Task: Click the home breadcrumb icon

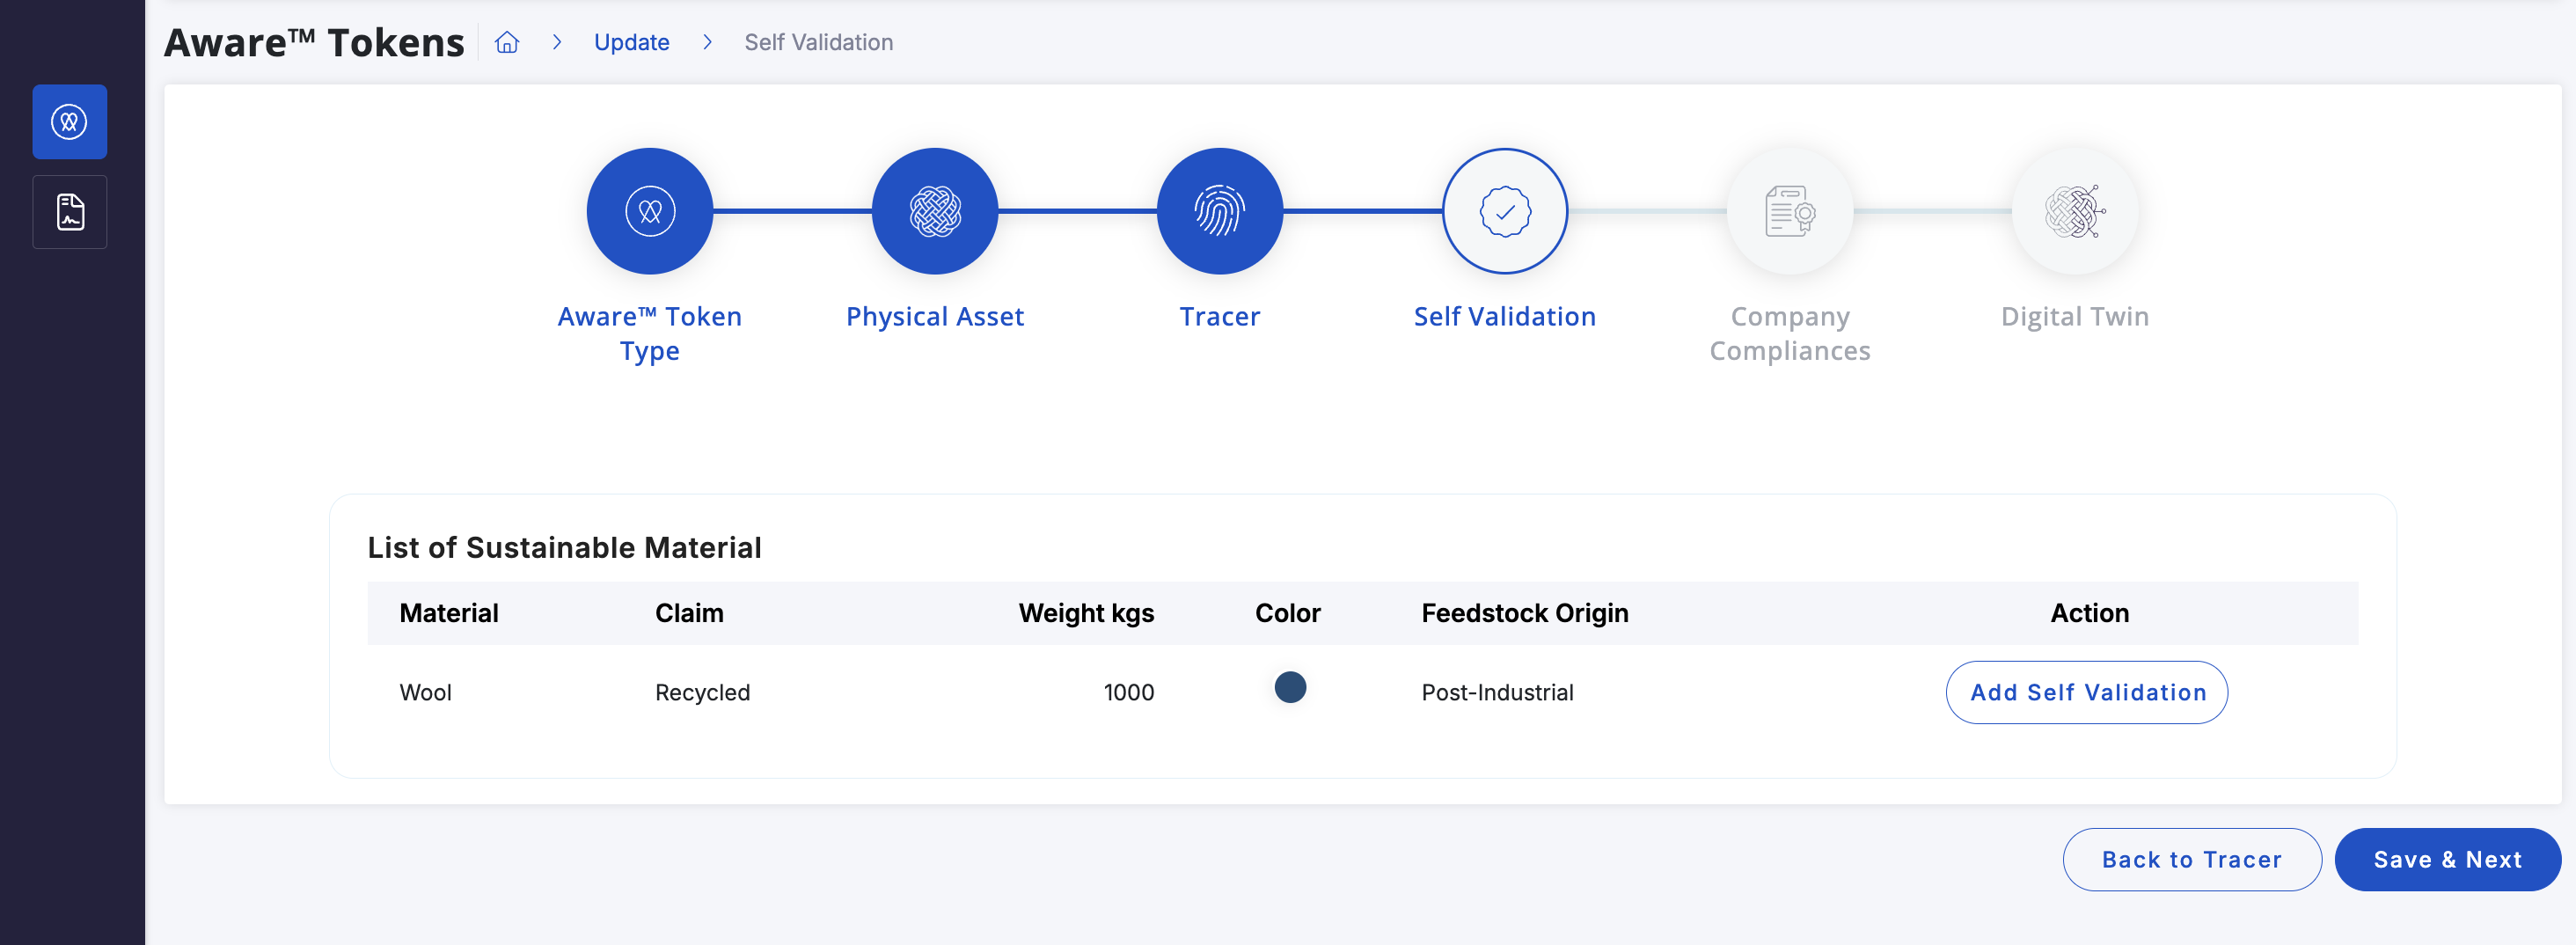Action: [507, 42]
